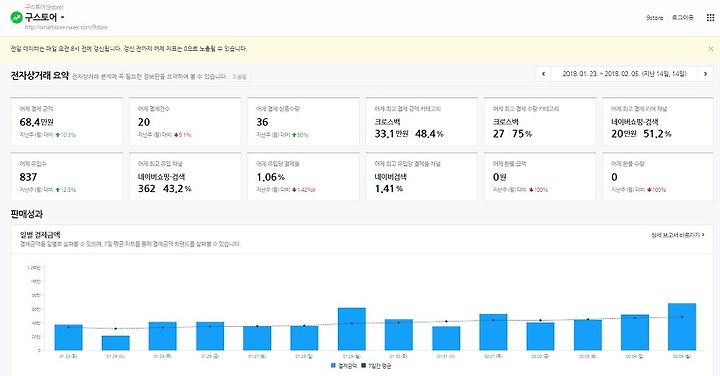Screen dimensions: 720x376
Task: Click the 9store account link
Action: coord(654,18)
